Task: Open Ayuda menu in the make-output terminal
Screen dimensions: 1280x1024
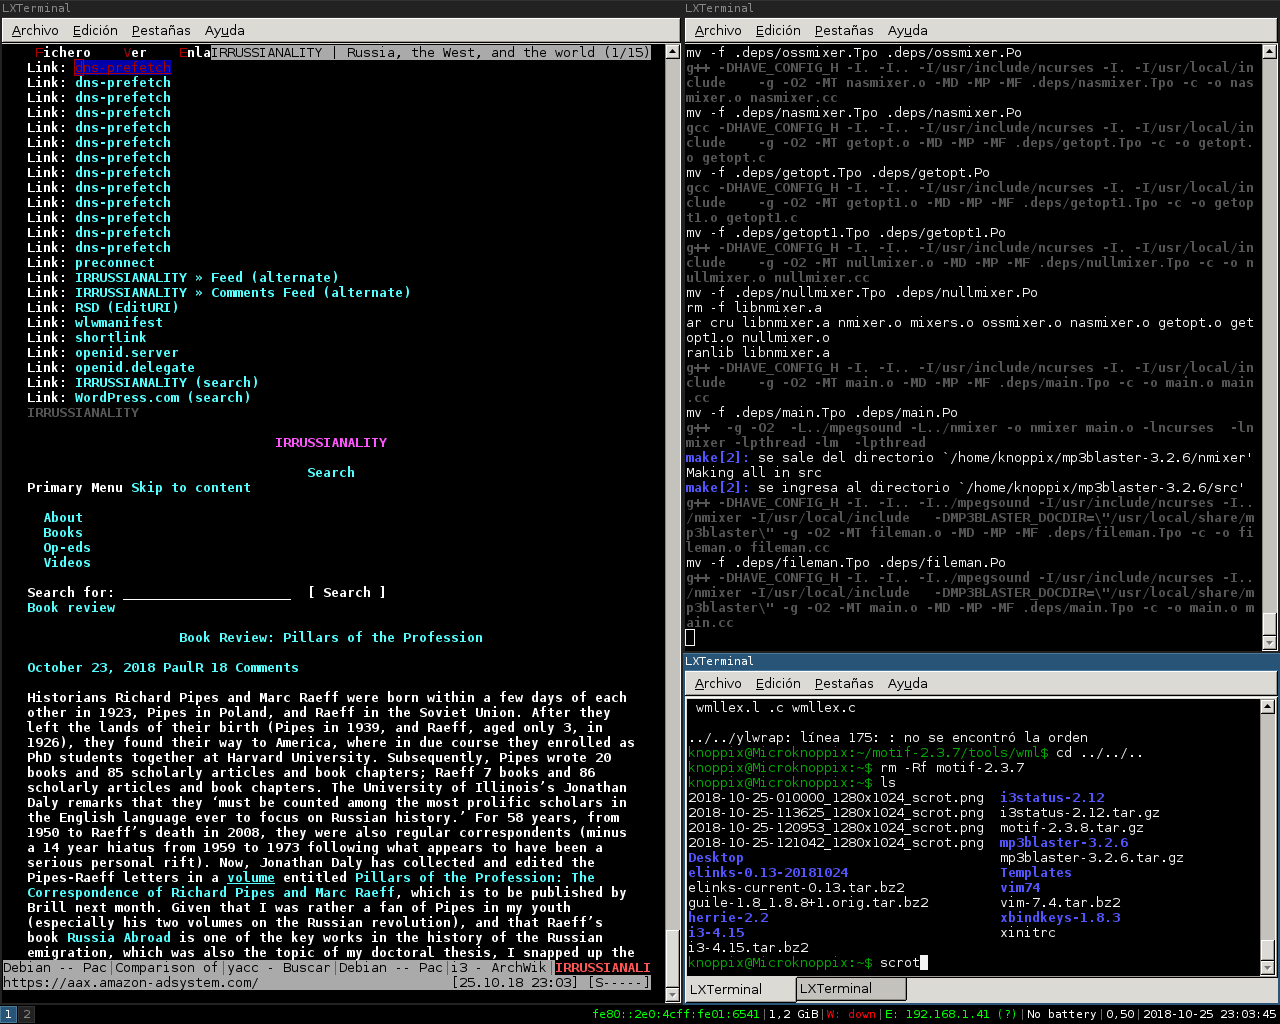Action: tap(907, 30)
